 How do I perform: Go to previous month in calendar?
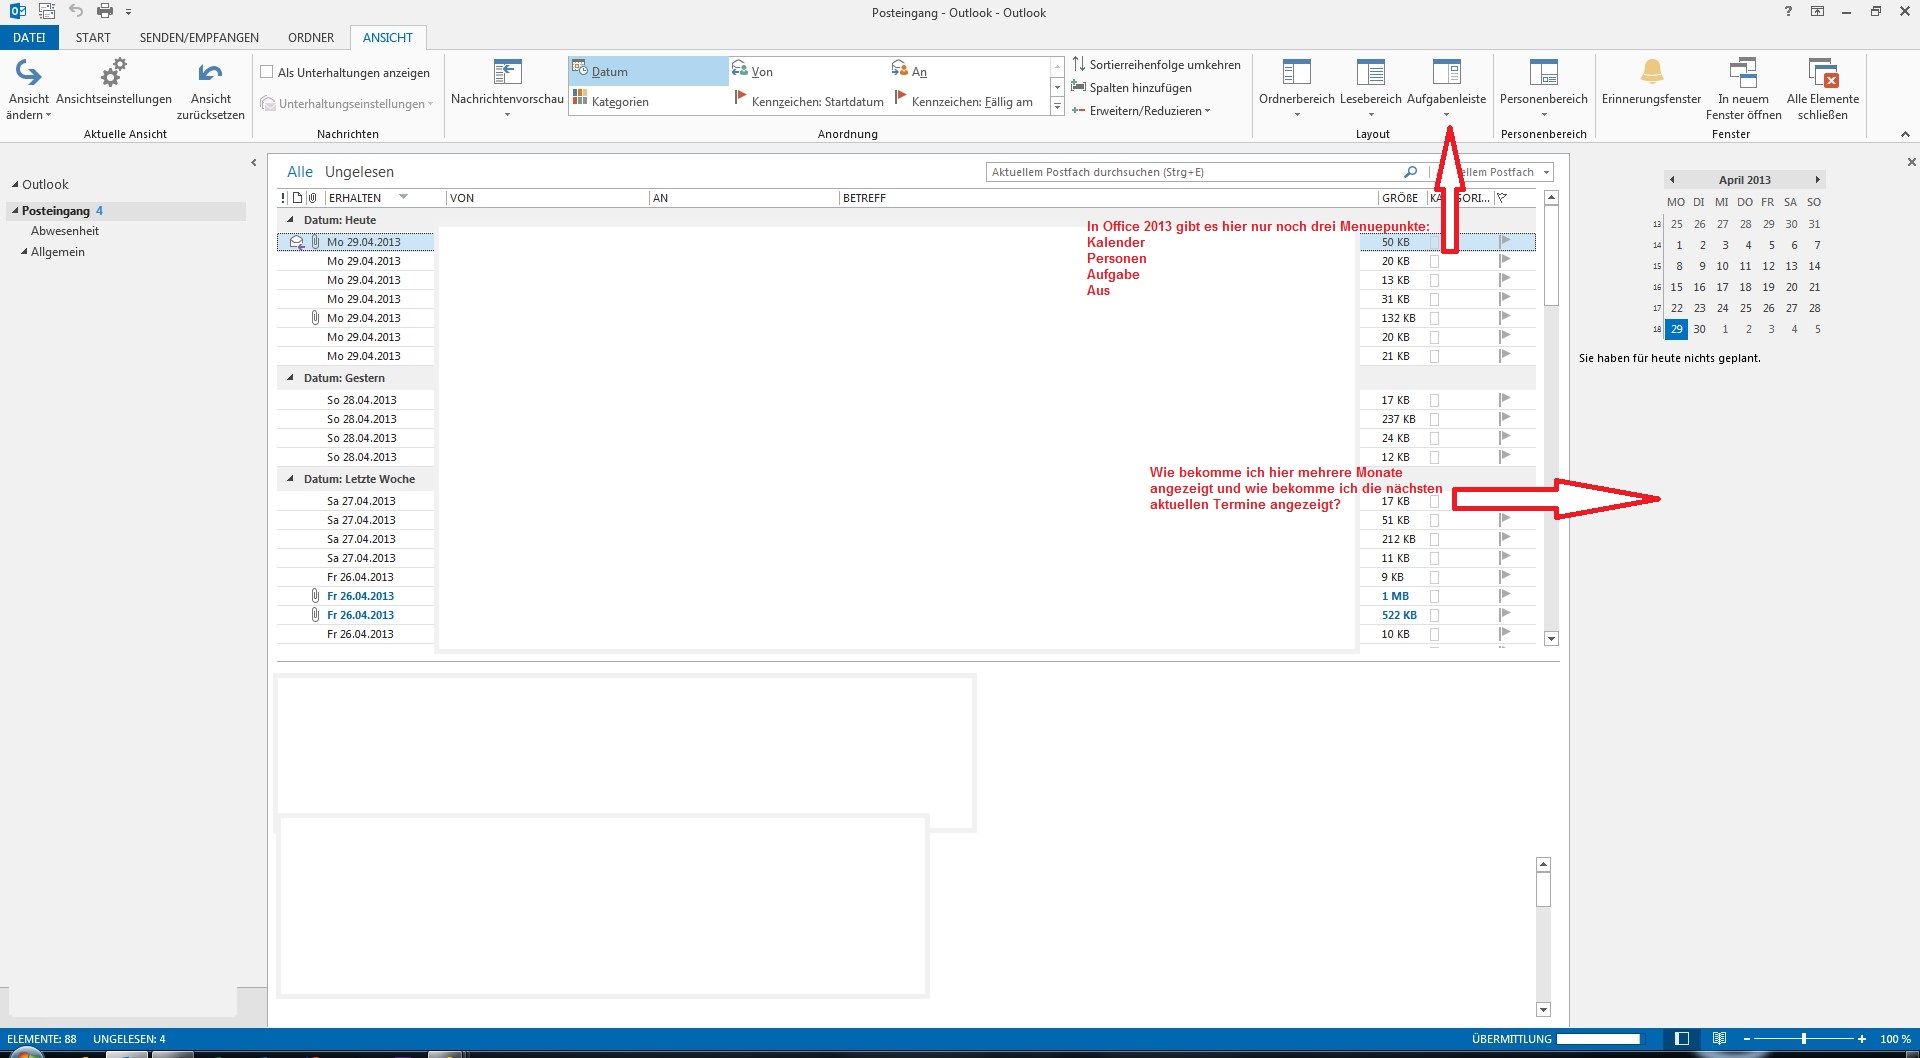pos(1672,180)
